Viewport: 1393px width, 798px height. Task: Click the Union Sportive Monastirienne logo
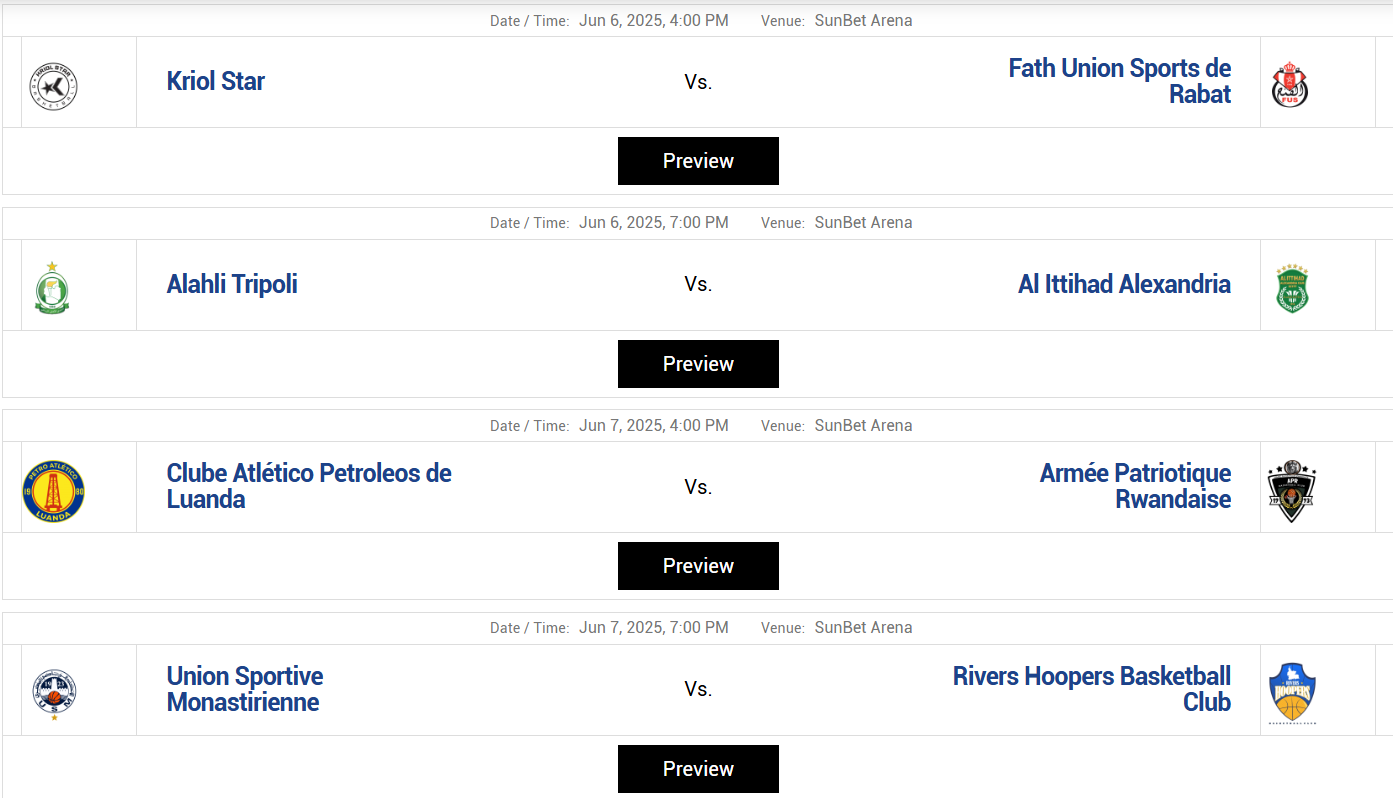click(53, 693)
